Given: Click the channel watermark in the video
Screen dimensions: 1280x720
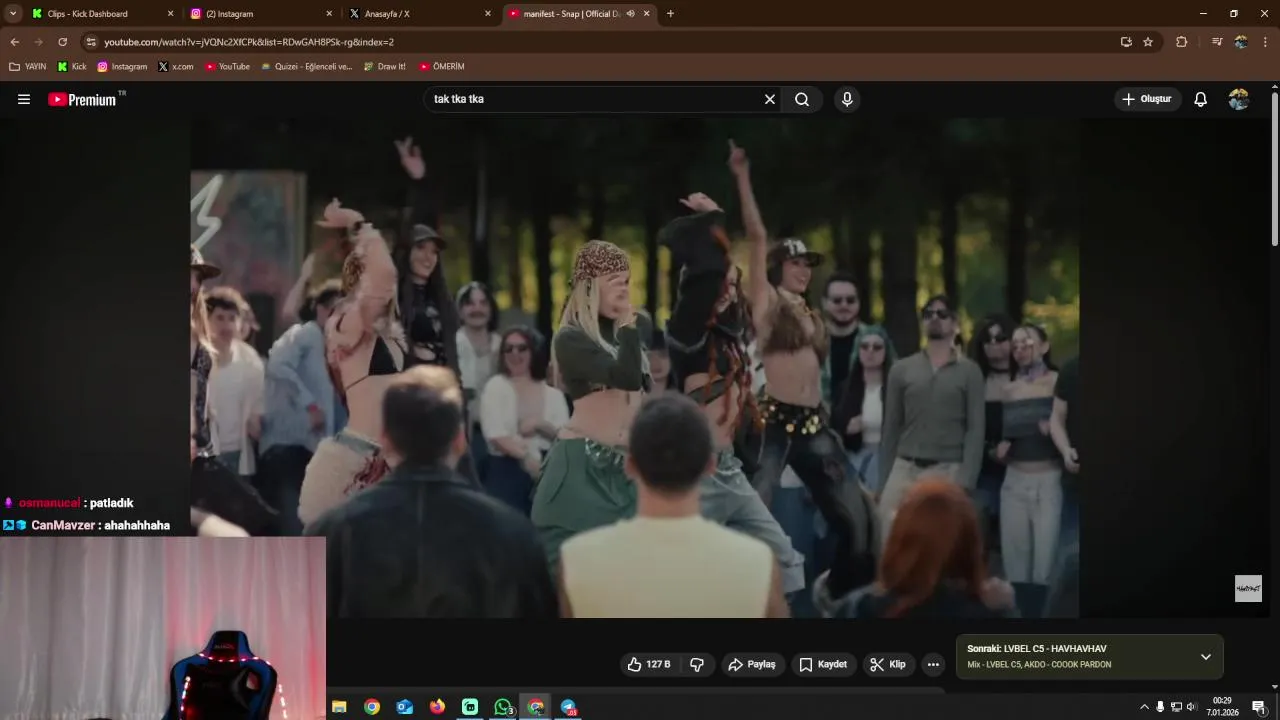Looking at the screenshot, I should (1248, 588).
